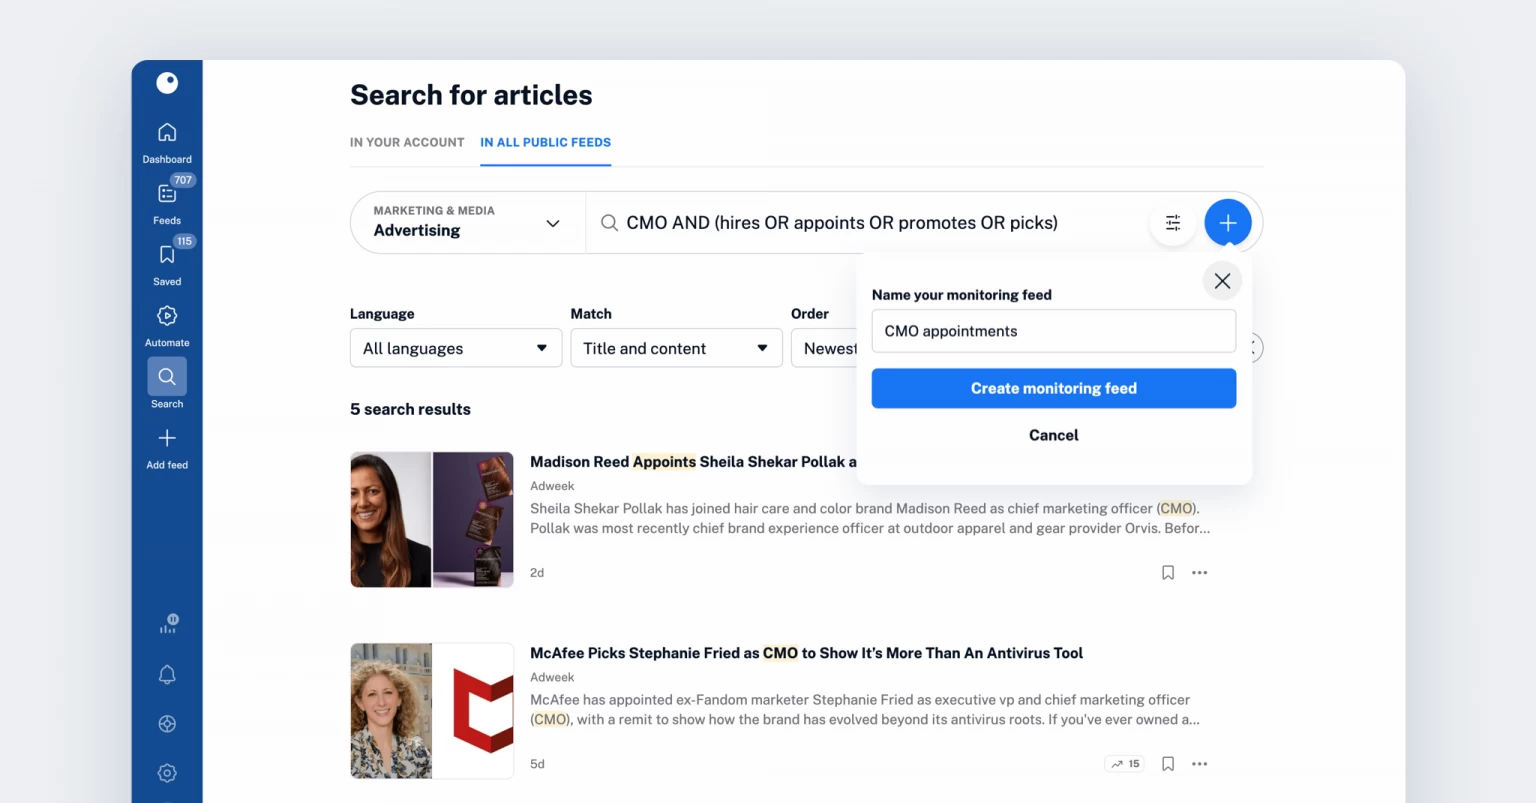The image size is (1536, 803).
Task: Open the Search section in the sidebar
Action: [166, 383]
